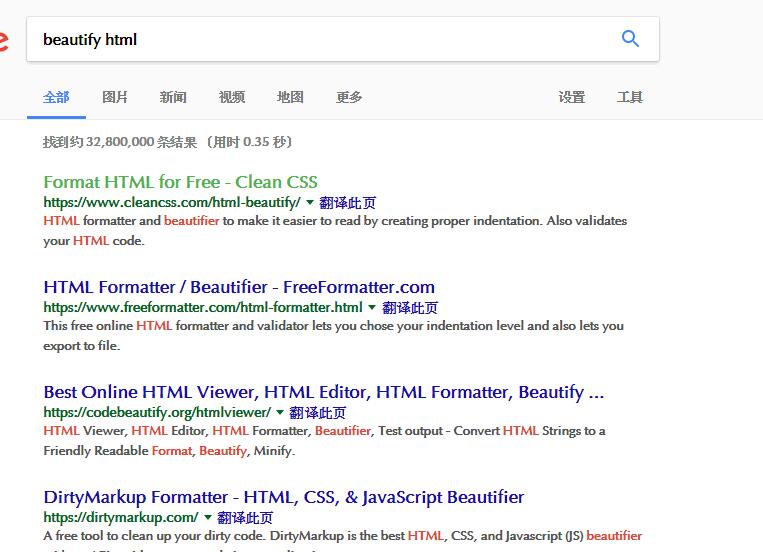Expand dropdown arrow beside codebeautify.org URL
This screenshot has width=763, height=552.
click(x=280, y=412)
